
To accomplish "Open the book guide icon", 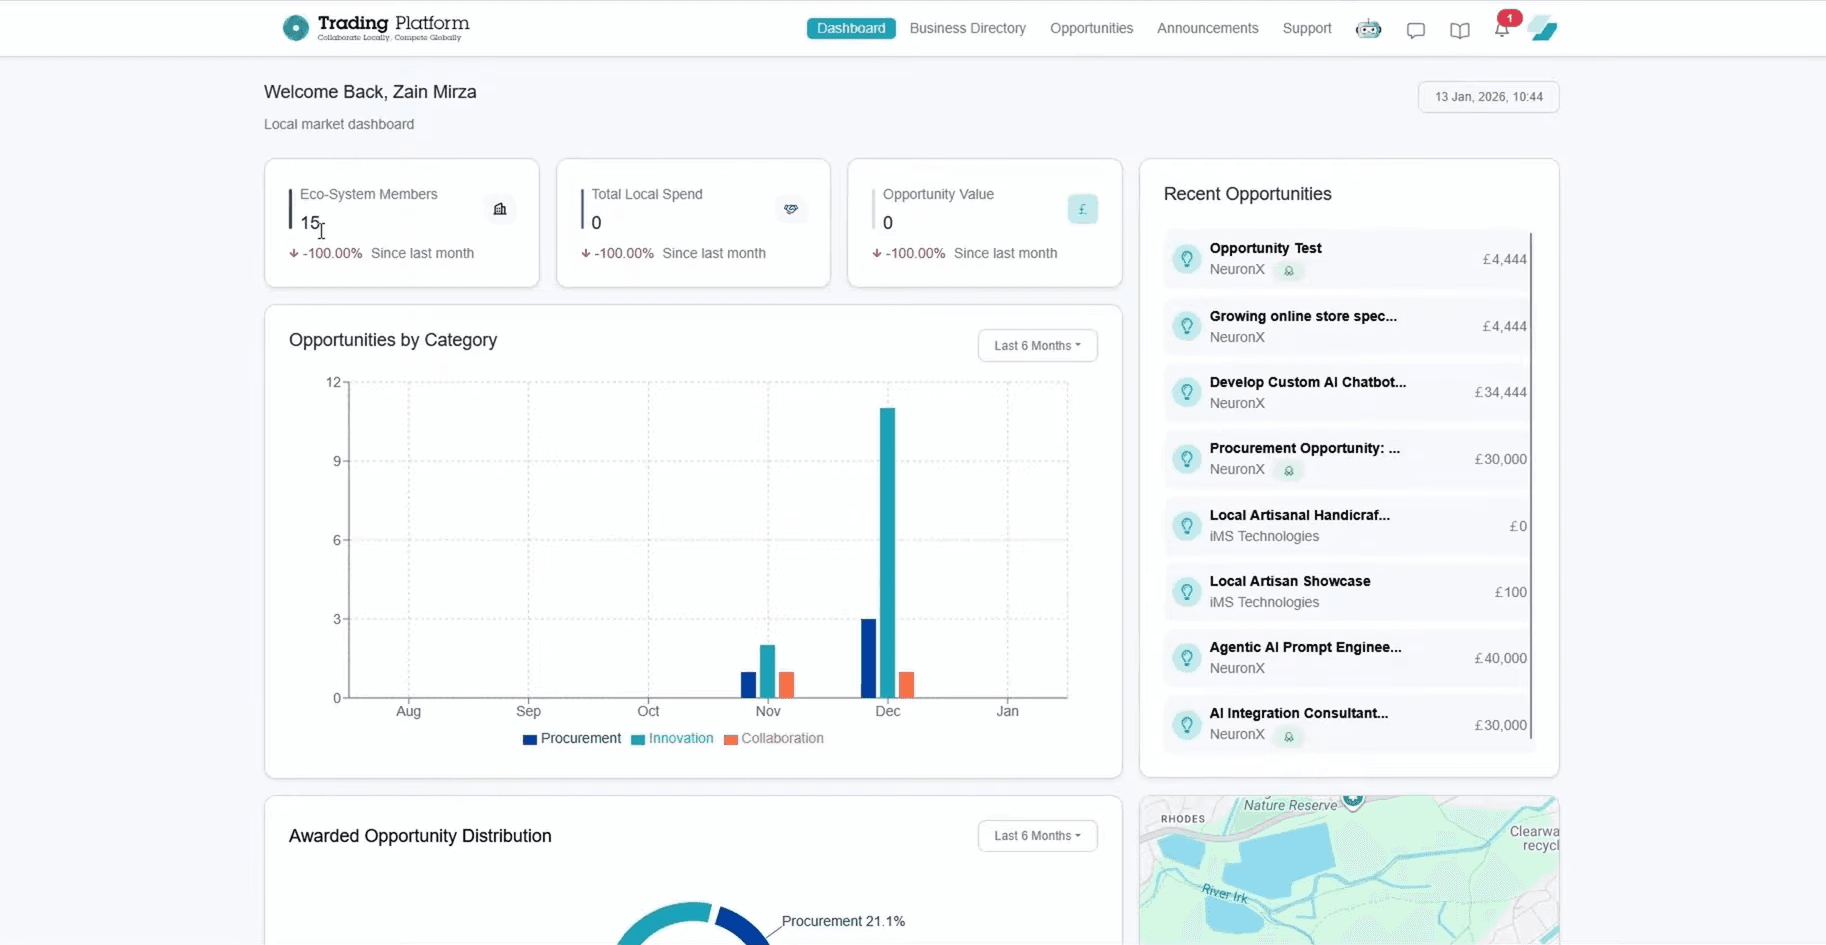I will click(x=1459, y=30).
